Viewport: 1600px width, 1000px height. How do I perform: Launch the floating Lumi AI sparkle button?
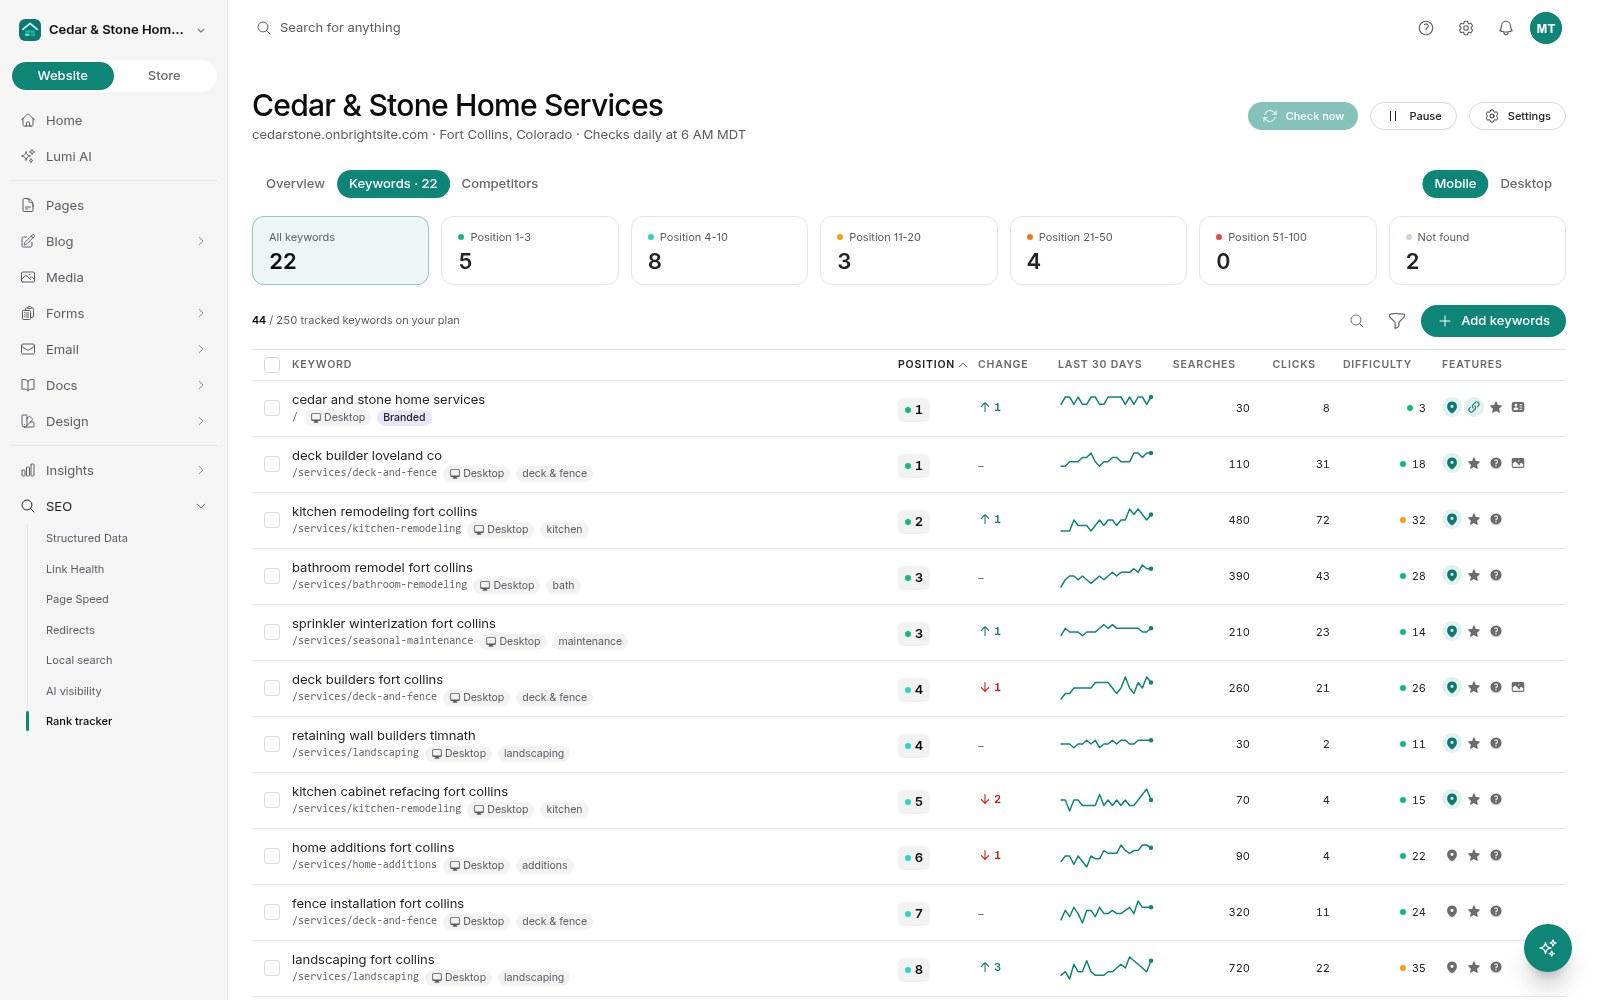[1548, 947]
